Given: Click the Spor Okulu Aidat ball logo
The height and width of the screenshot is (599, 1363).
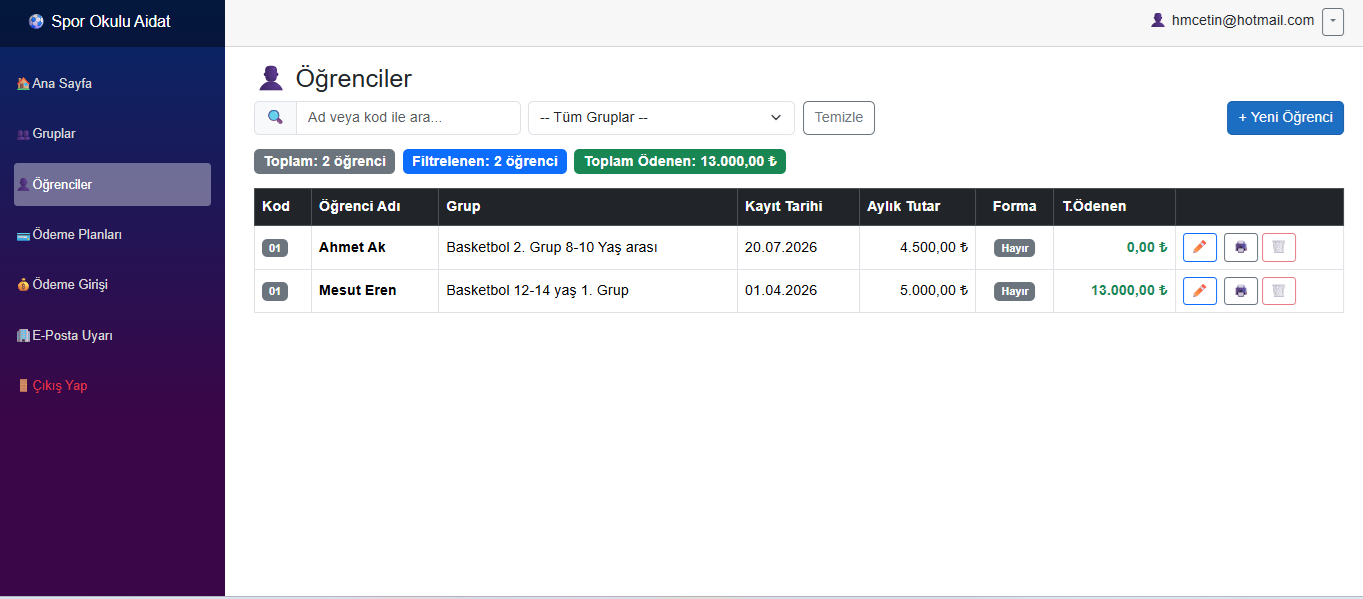Looking at the screenshot, I should click(x=37, y=21).
